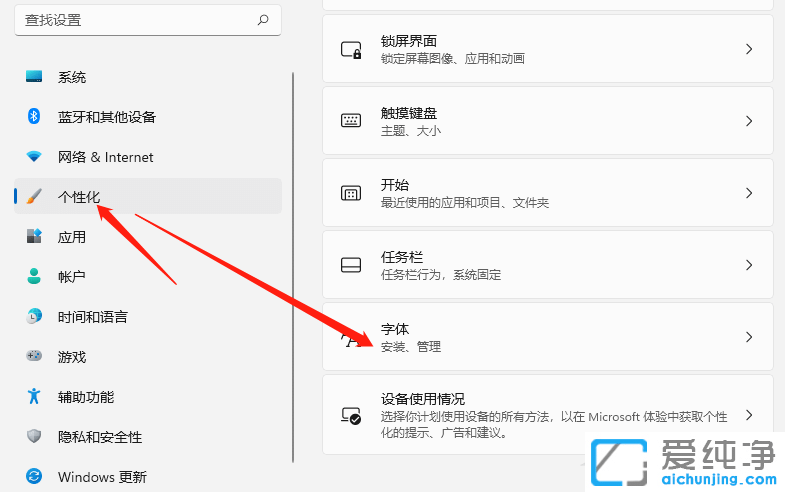Click the Wi-Fi network icon

(x=34, y=157)
